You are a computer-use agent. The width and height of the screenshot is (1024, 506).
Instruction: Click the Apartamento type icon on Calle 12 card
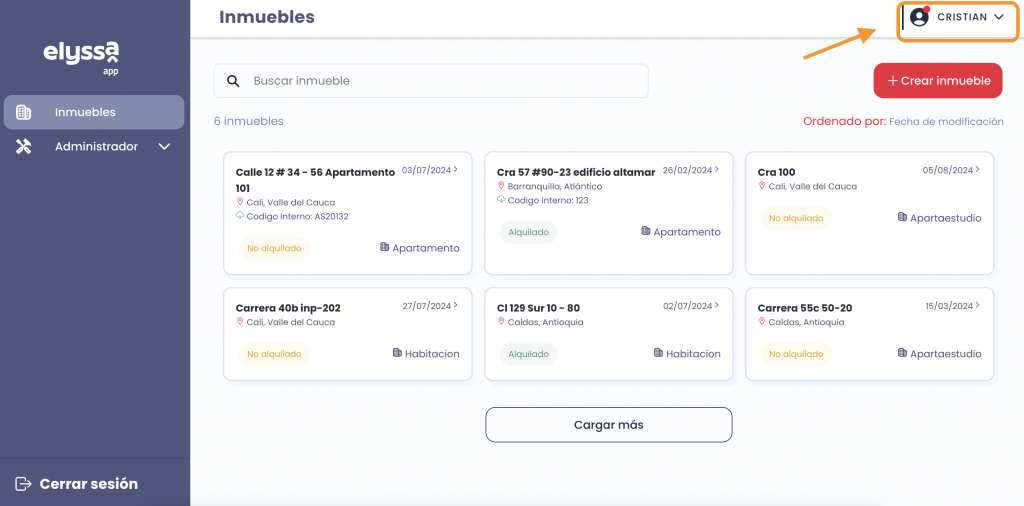[384, 247]
